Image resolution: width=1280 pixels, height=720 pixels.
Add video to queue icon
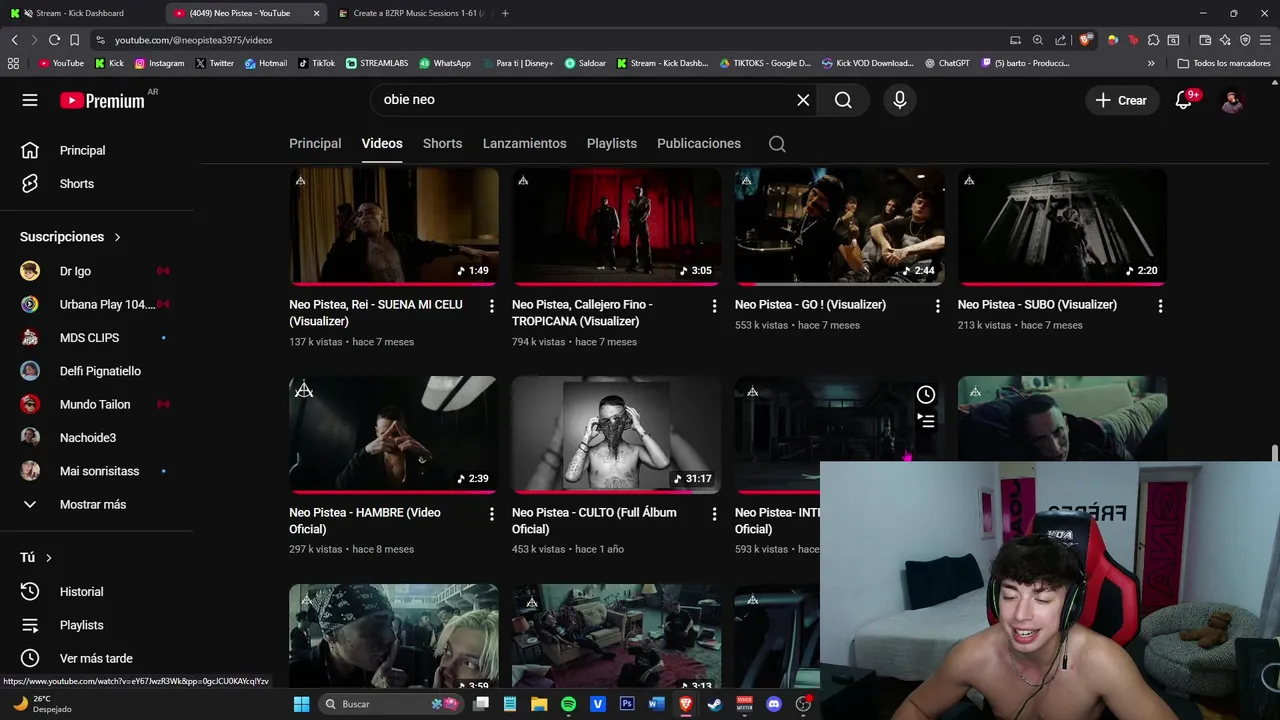926,421
